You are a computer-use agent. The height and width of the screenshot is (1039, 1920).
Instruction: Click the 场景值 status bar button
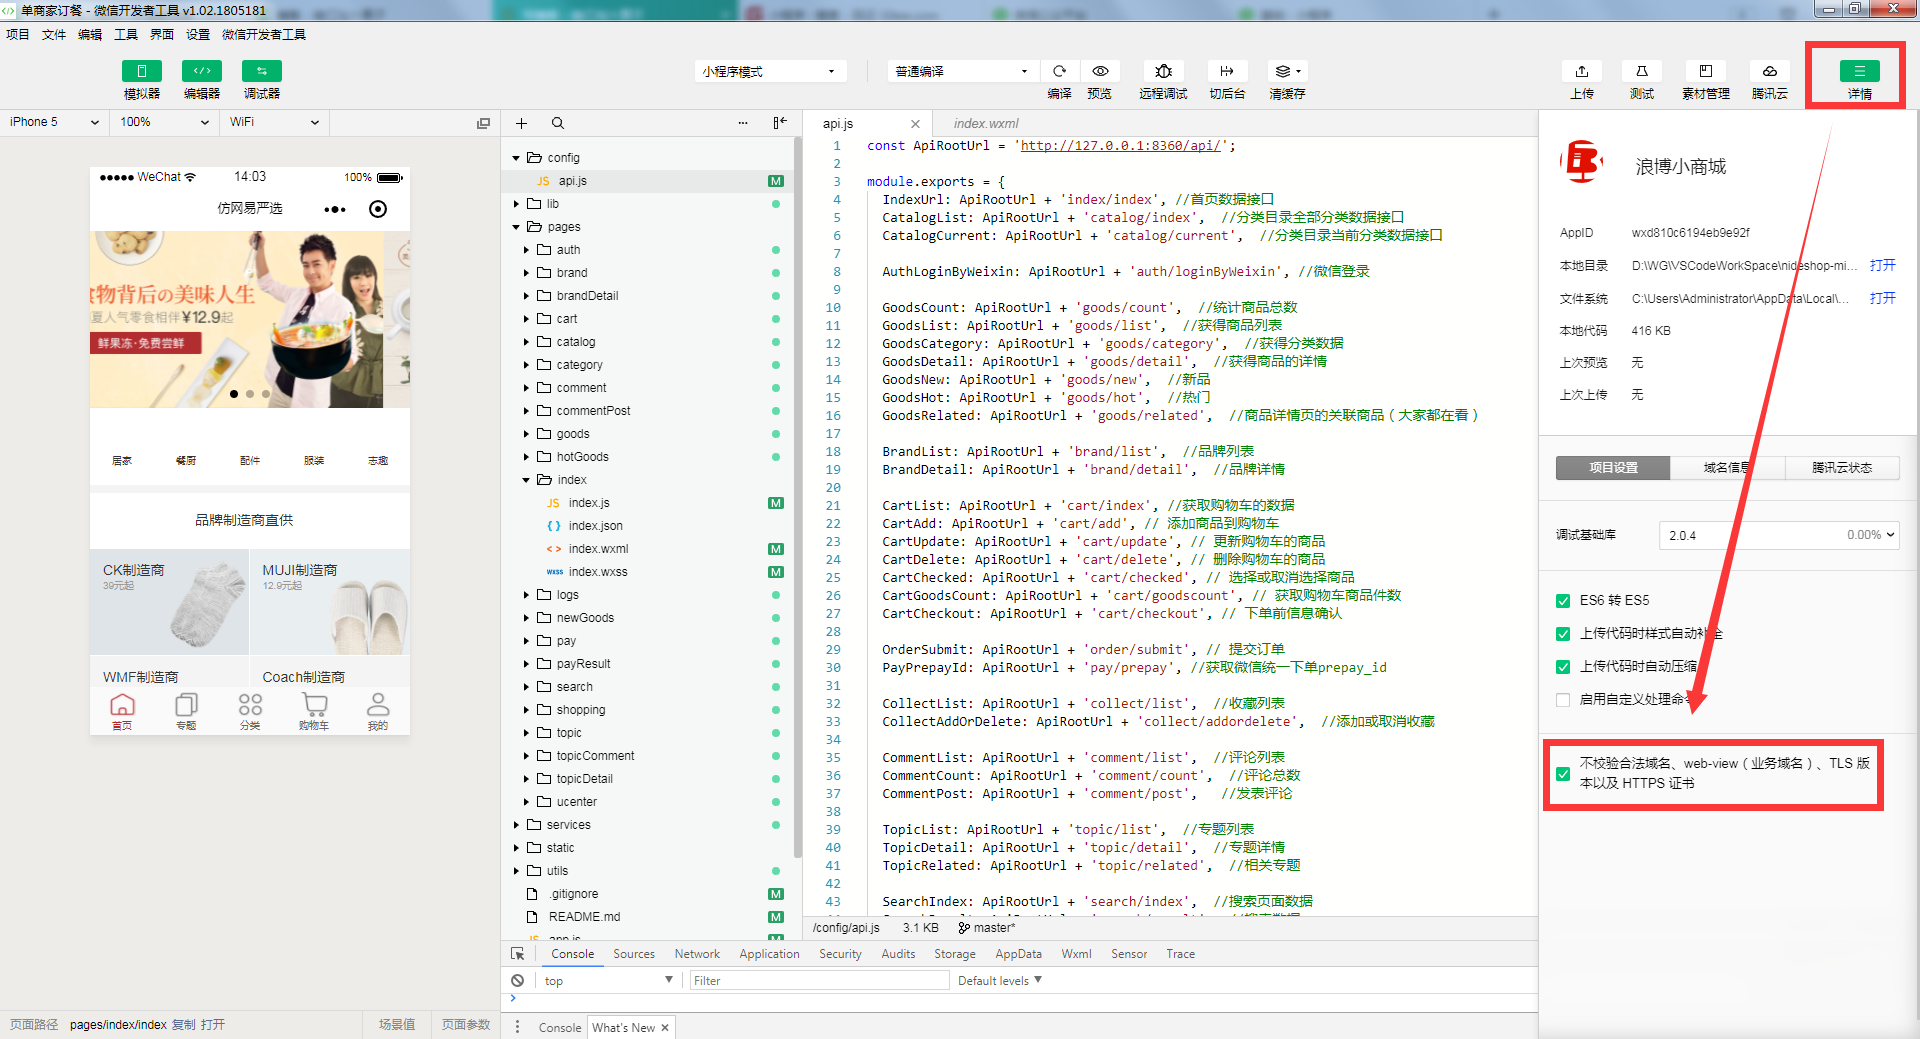click(x=397, y=1025)
